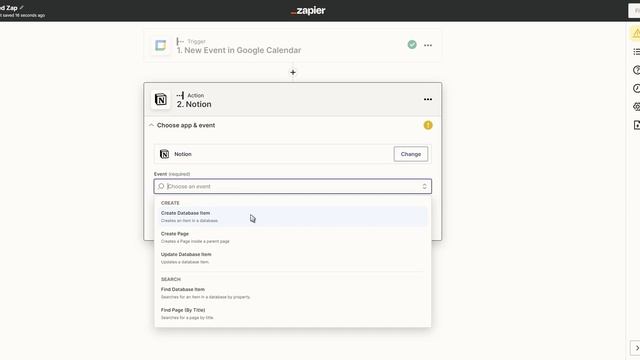This screenshot has width=640, height=360.
Task: Click the SEARCH section heading
Action: coord(171,279)
